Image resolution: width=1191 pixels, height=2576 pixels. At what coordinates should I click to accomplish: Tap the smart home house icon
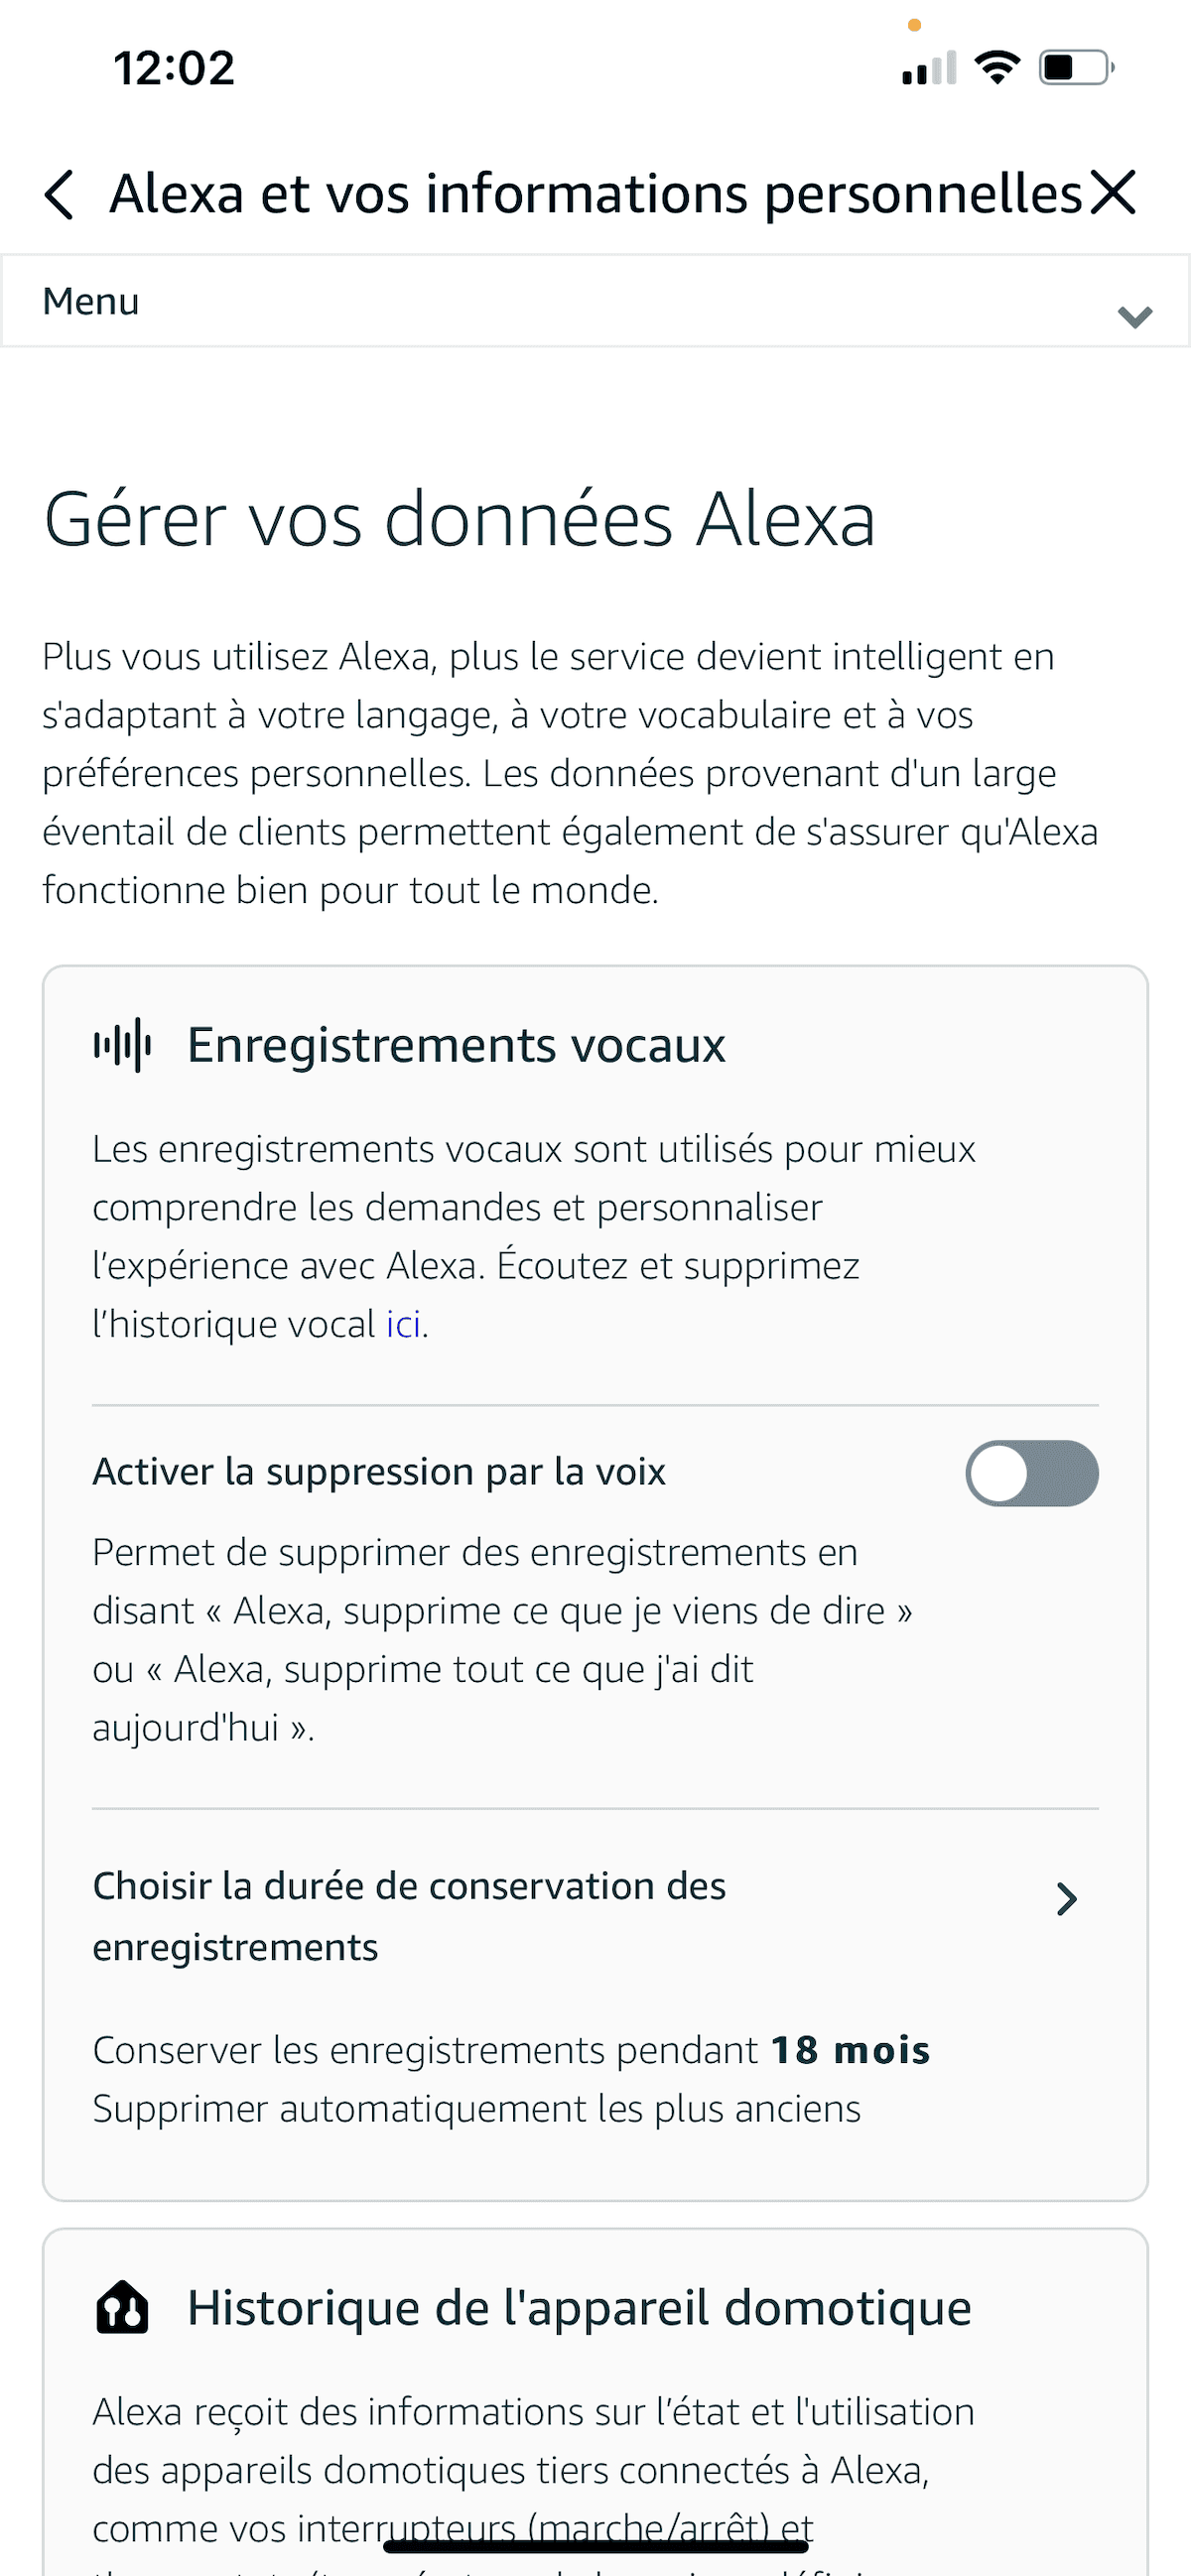[x=122, y=2308]
